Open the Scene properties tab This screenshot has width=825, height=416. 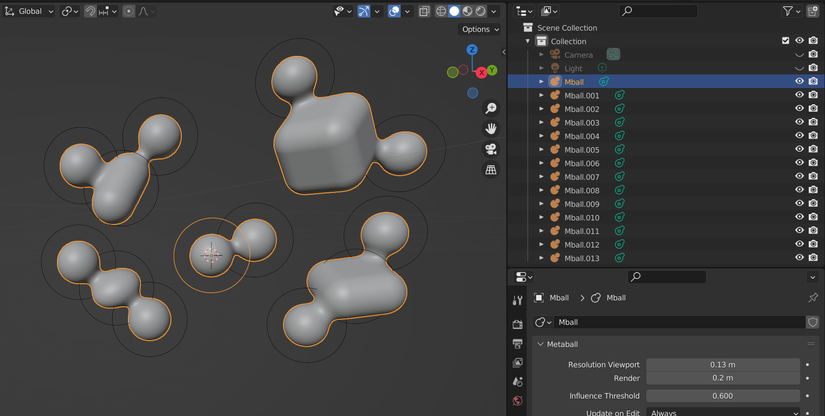(518, 382)
